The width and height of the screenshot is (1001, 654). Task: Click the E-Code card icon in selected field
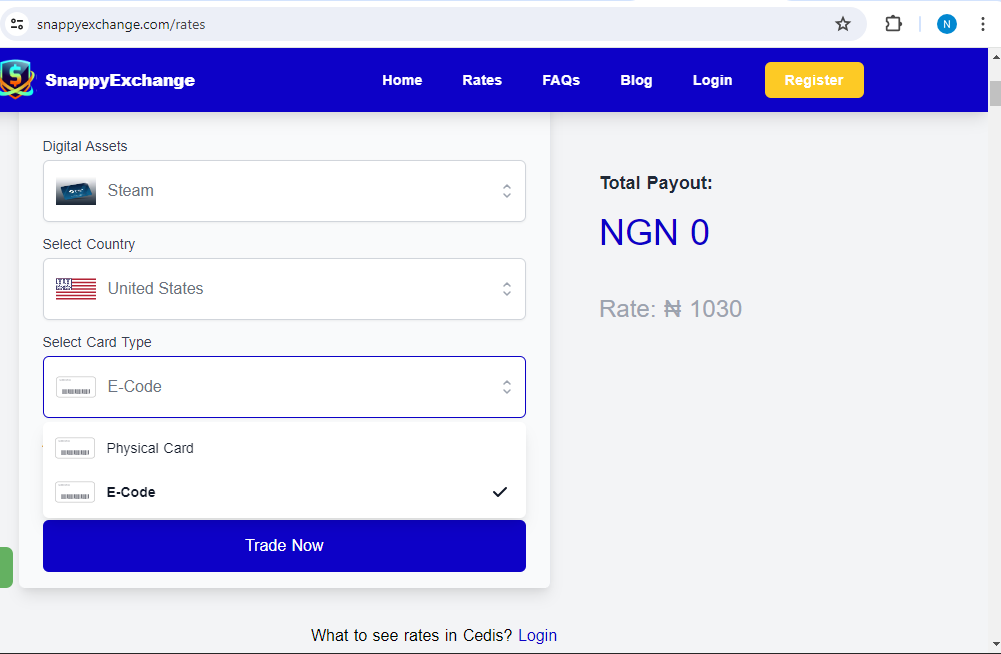point(76,387)
